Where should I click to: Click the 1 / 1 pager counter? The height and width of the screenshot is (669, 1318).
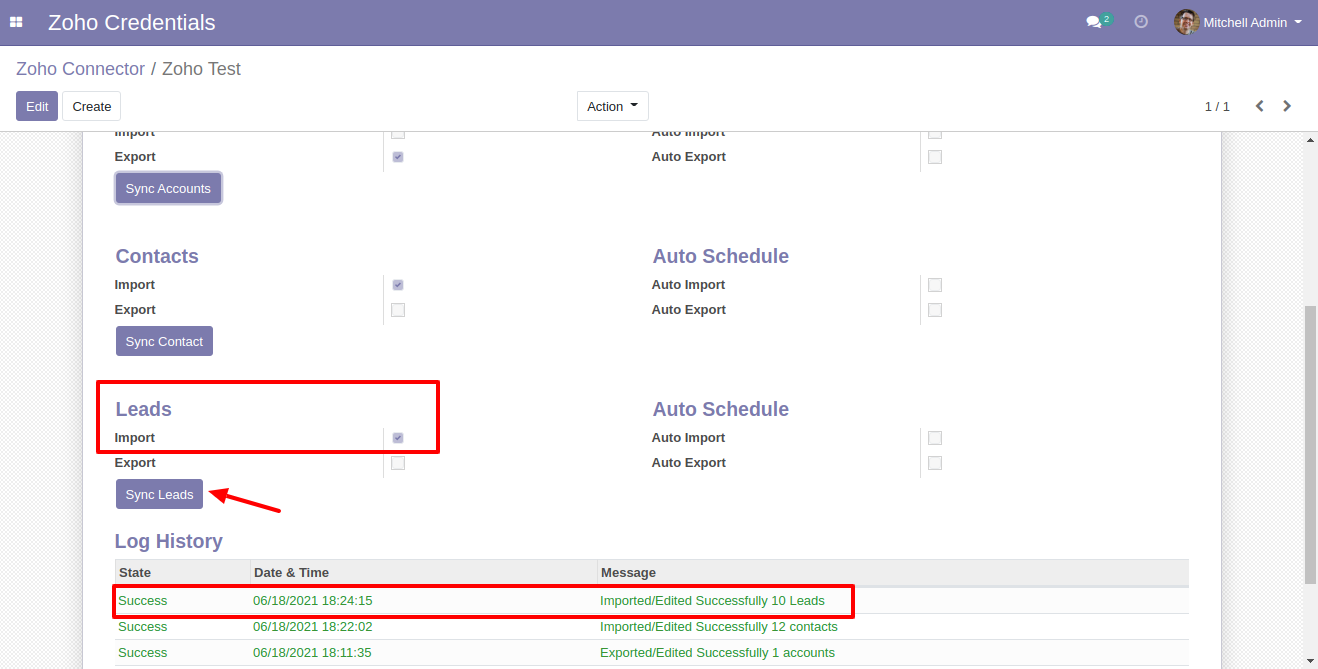click(x=1217, y=106)
